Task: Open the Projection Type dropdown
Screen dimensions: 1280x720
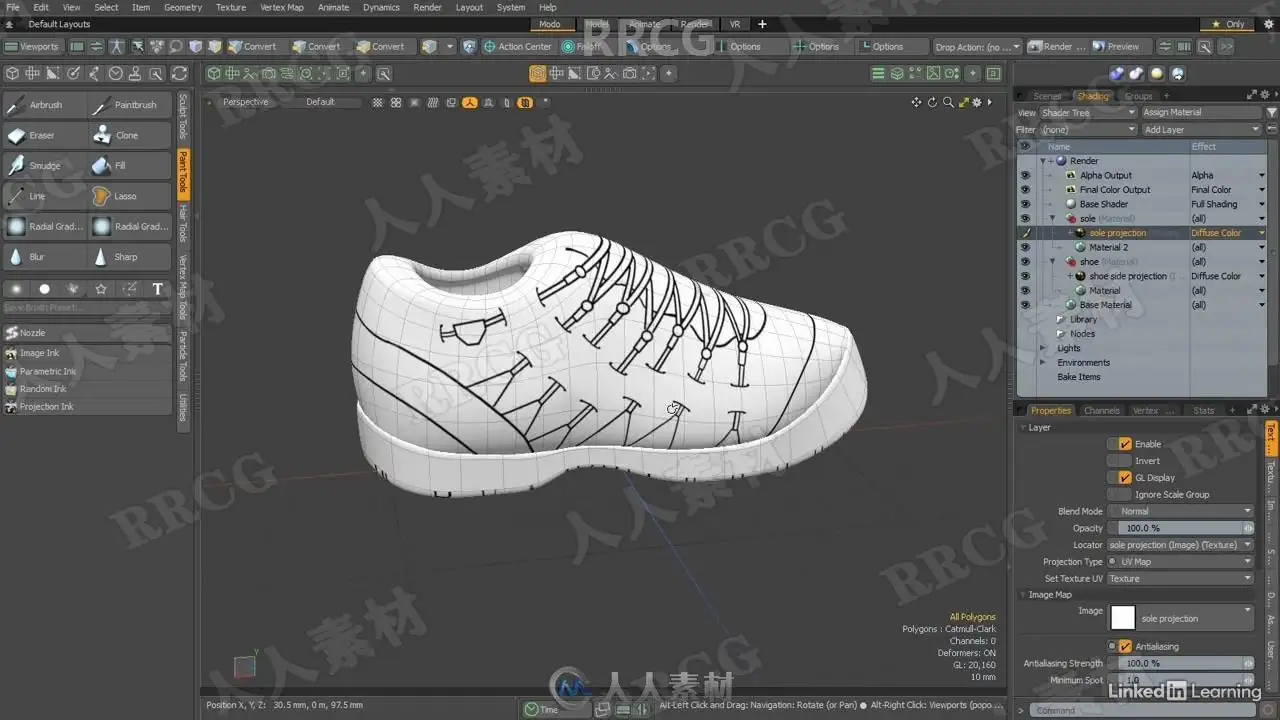Action: pyautogui.click(x=1180, y=562)
